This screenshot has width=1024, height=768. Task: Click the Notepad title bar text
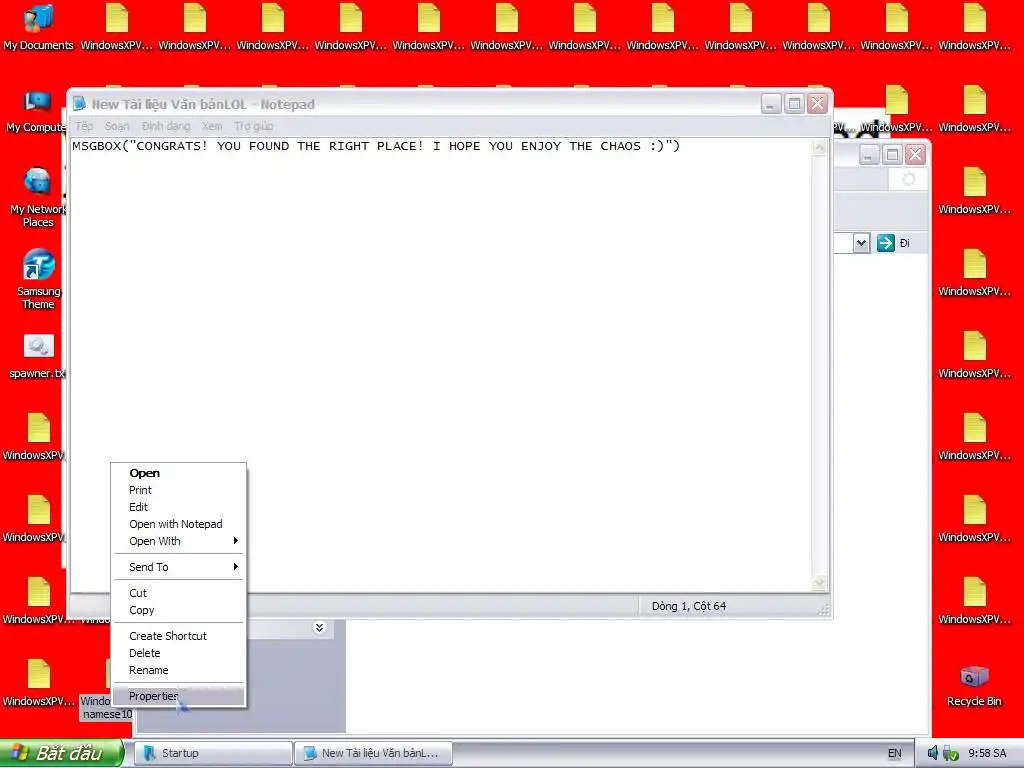203,104
